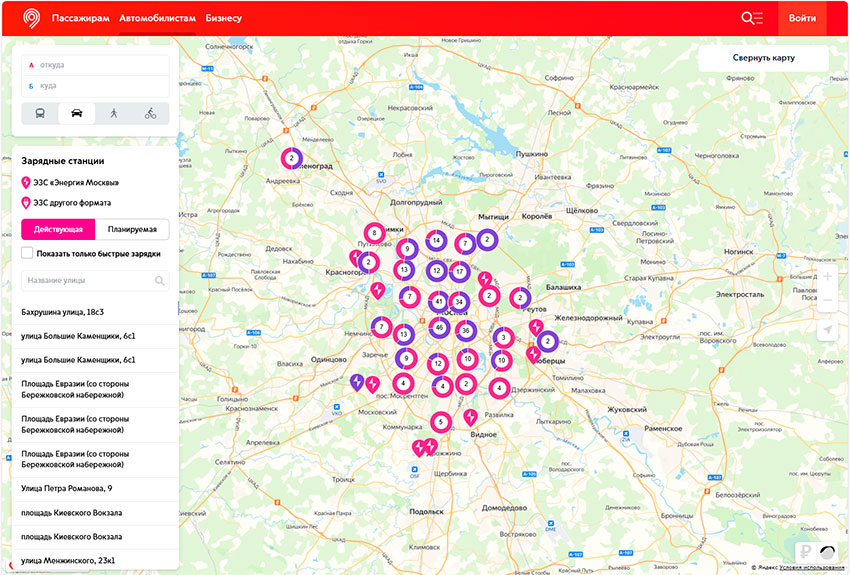
Task: Locate me using map geolocation arrow
Action: pos(827,331)
